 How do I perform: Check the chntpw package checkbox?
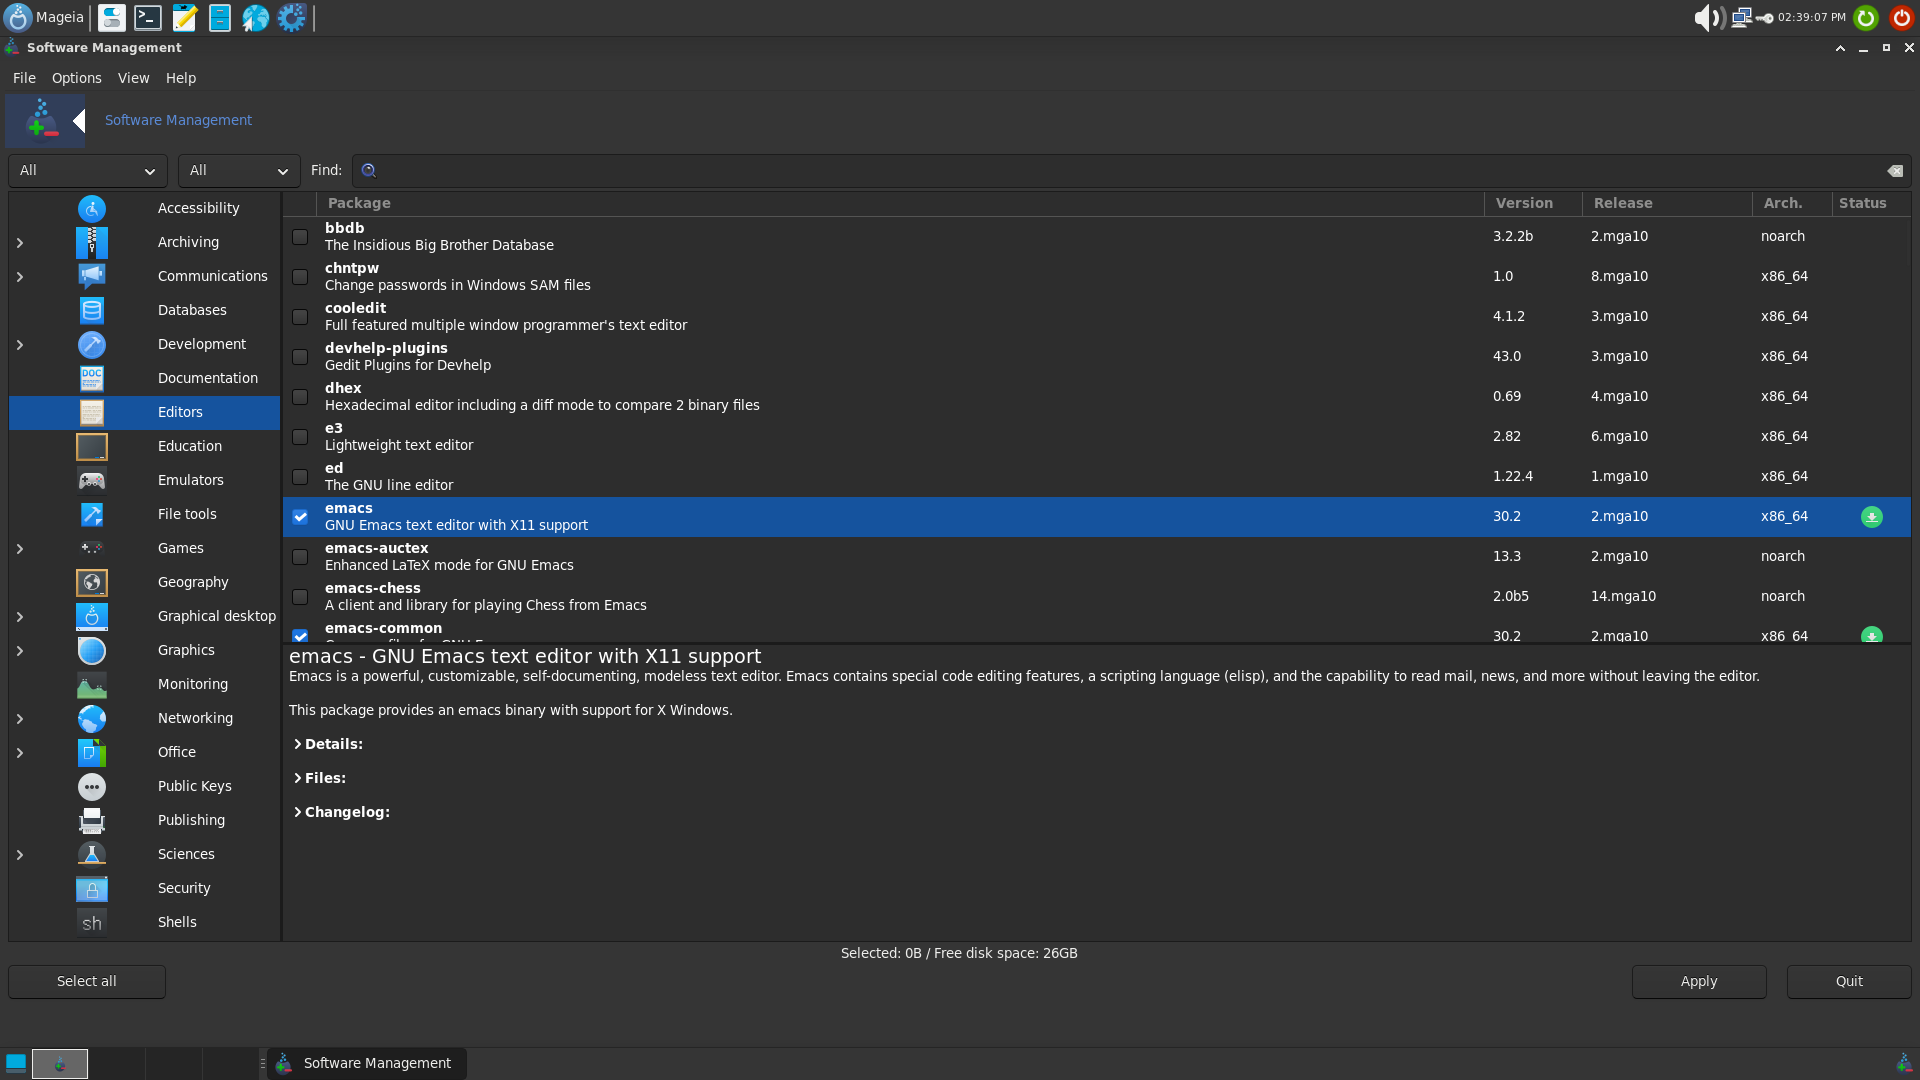(x=300, y=277)
